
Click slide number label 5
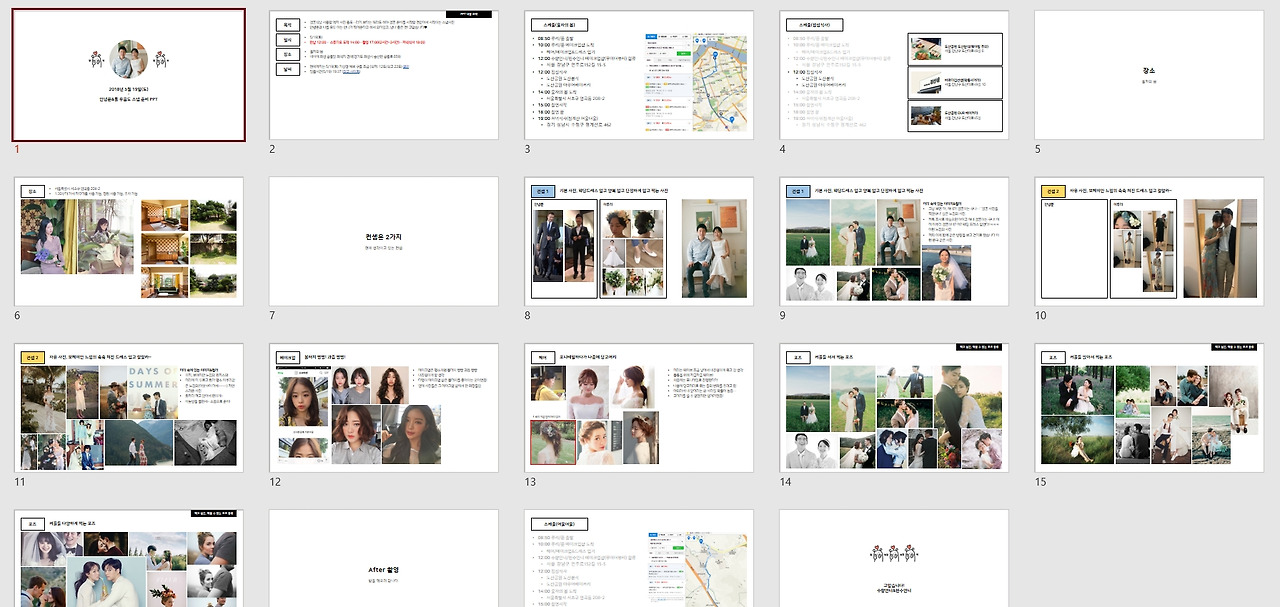1038,149
